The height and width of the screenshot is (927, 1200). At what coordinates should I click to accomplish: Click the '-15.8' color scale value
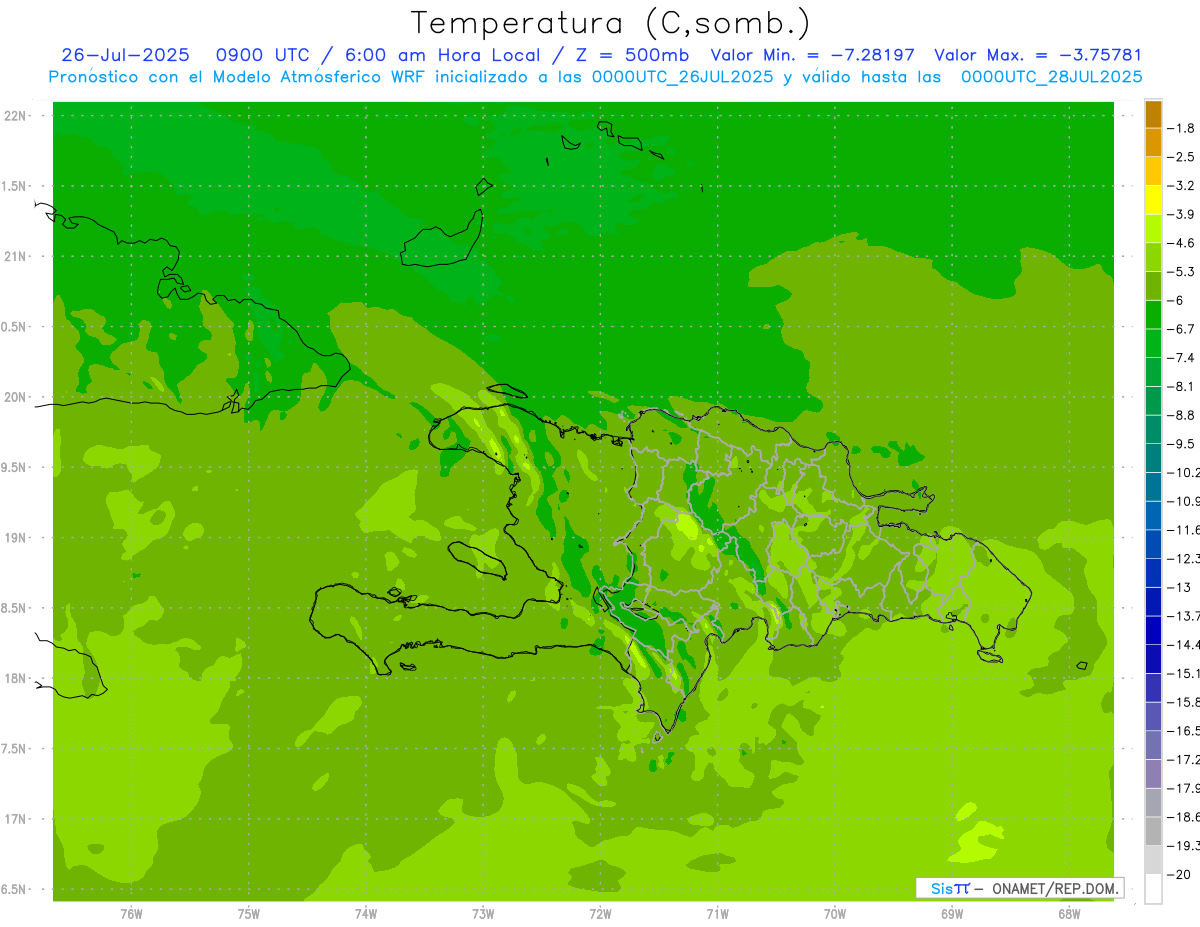click(x=1184, y=702)
